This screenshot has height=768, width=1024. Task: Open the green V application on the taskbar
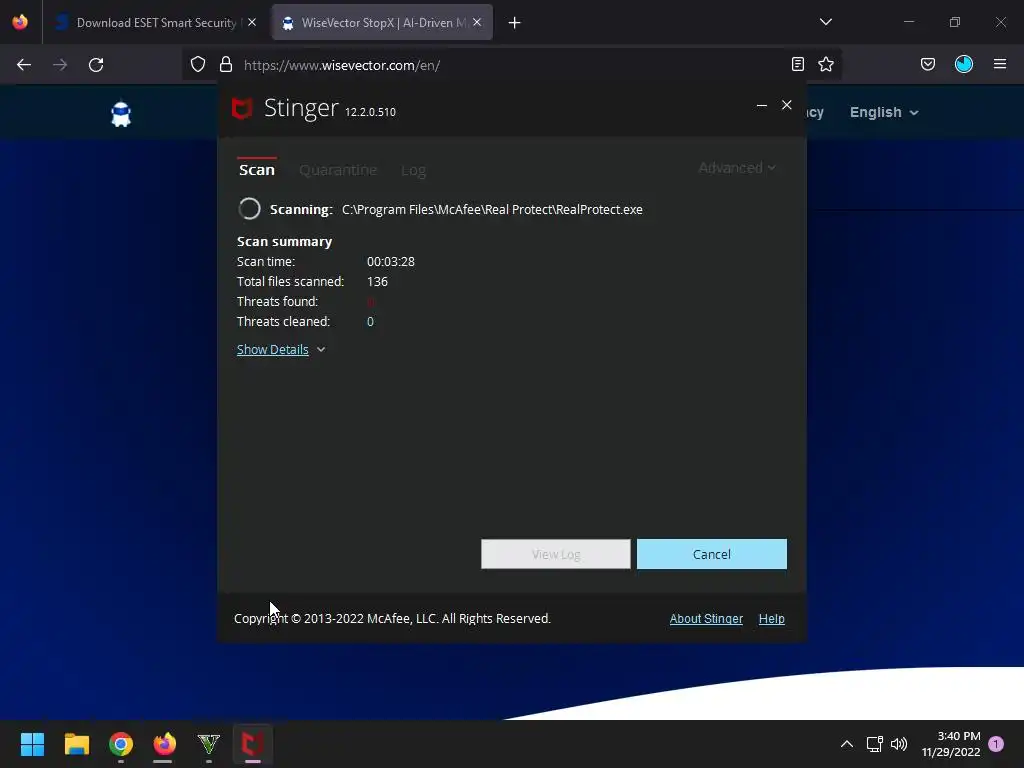point(208,744)
